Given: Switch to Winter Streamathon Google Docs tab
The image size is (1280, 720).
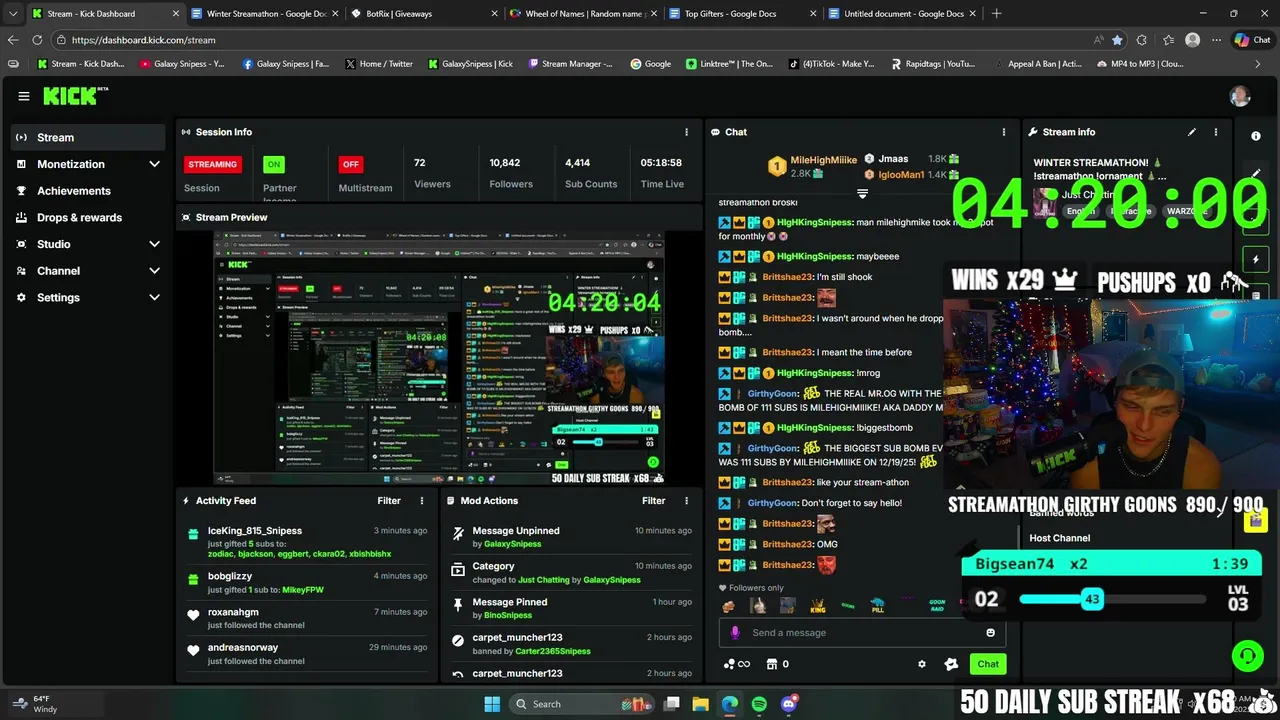Looking at the screenshot, I should coord(265,14).
